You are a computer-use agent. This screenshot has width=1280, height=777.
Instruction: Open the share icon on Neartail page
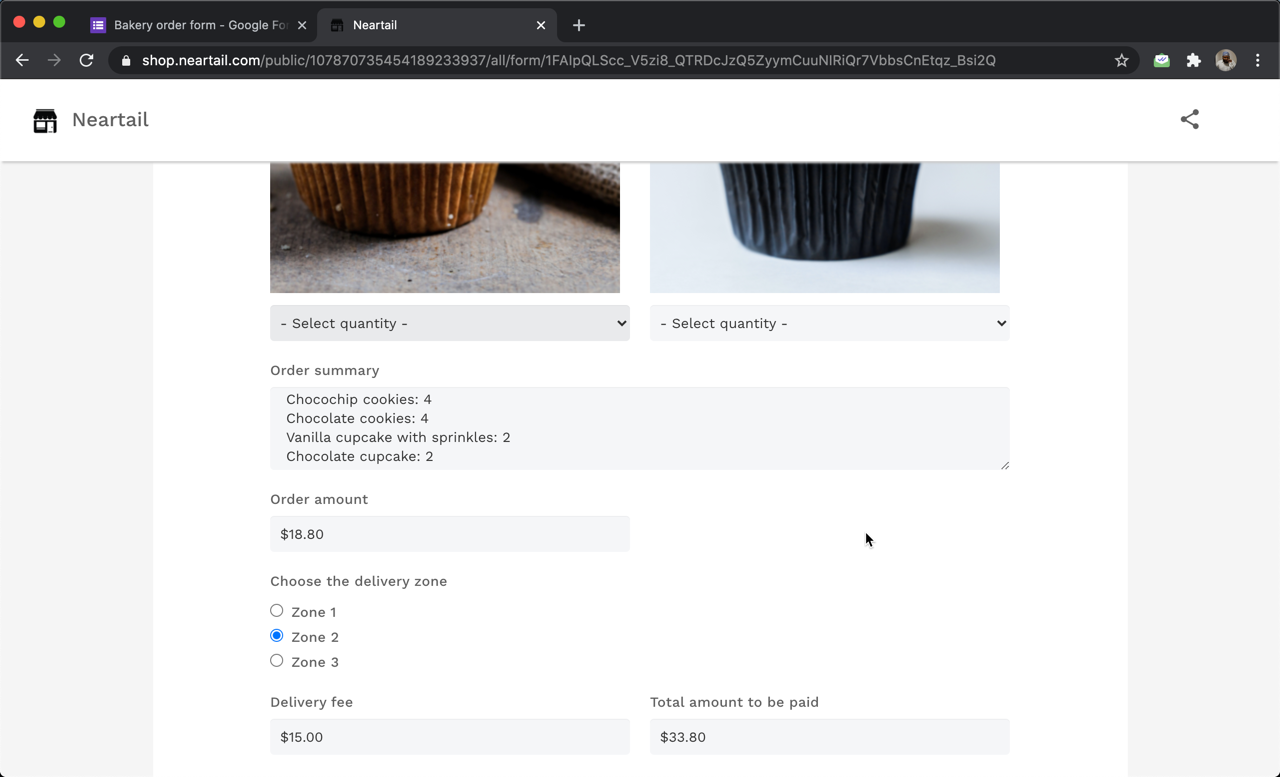point(1189,119)
